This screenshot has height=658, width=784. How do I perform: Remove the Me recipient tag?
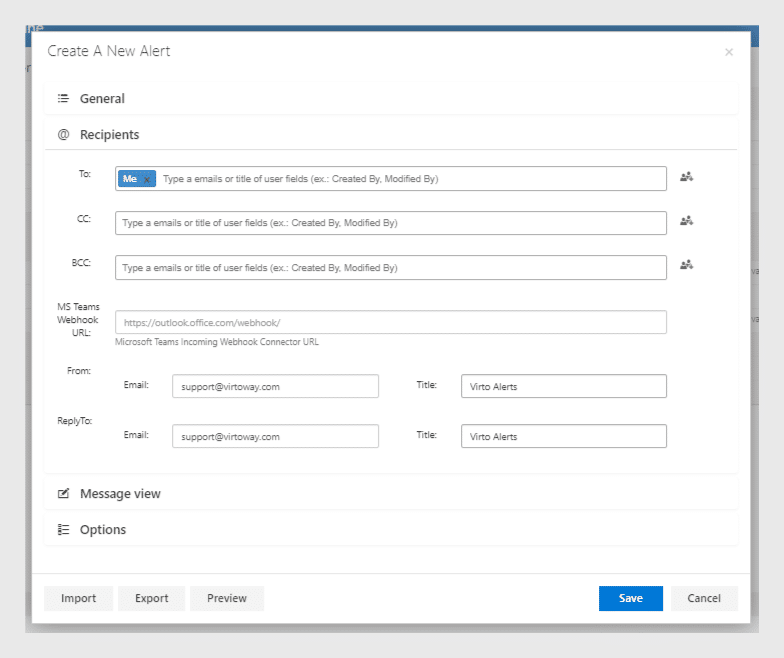pos(147,180)
